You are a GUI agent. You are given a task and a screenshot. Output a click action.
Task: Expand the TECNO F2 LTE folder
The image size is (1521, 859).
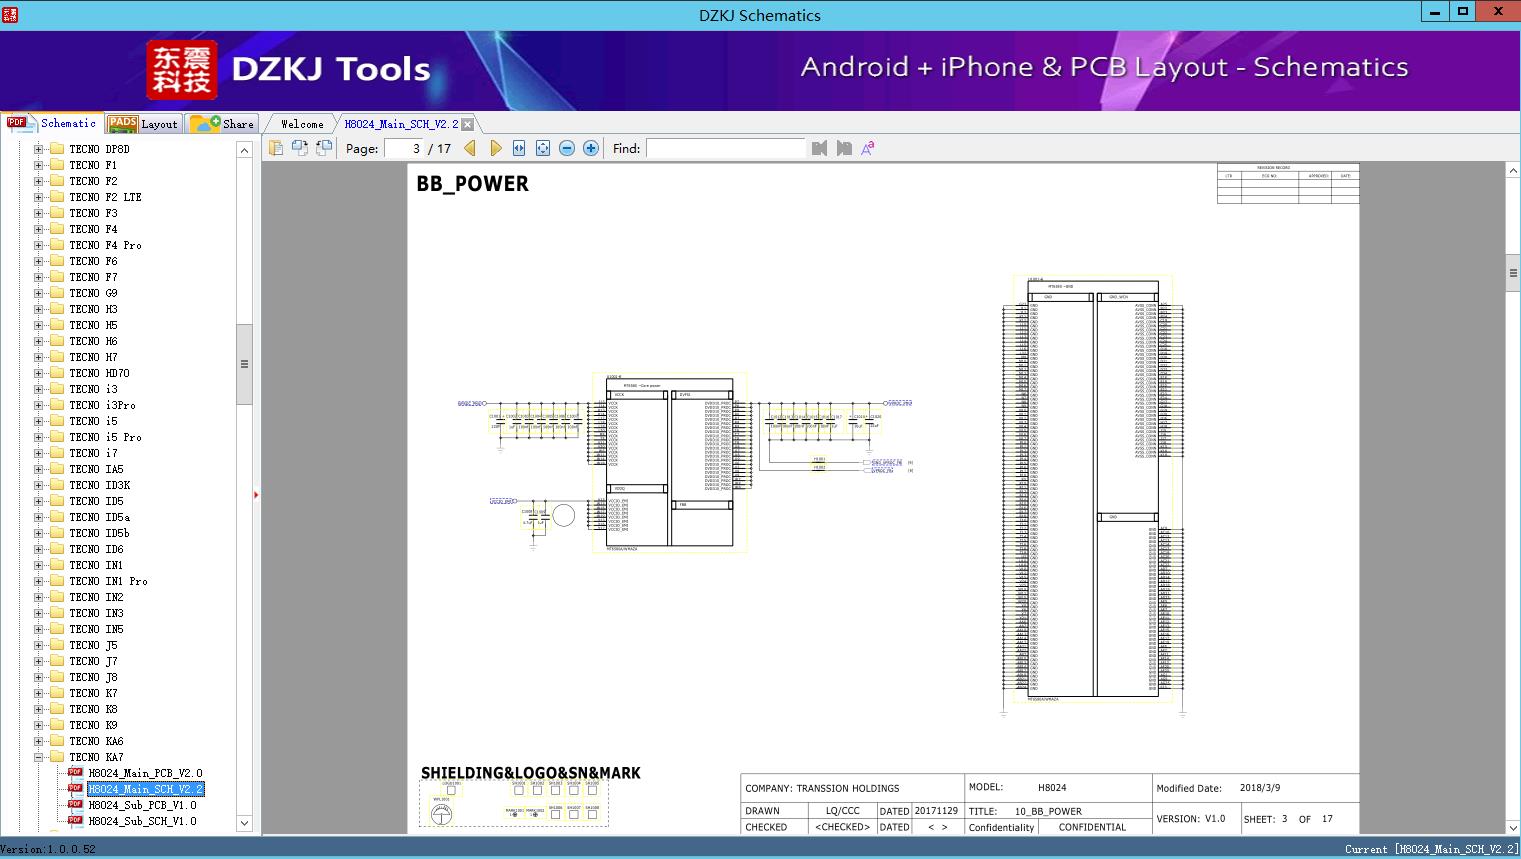click(x=38, y=197)
